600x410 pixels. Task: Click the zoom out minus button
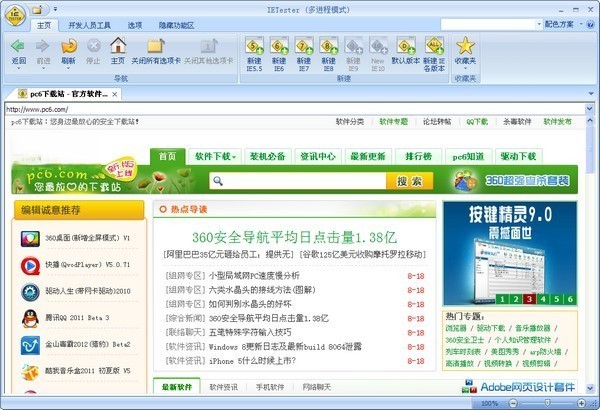[514, 403]
